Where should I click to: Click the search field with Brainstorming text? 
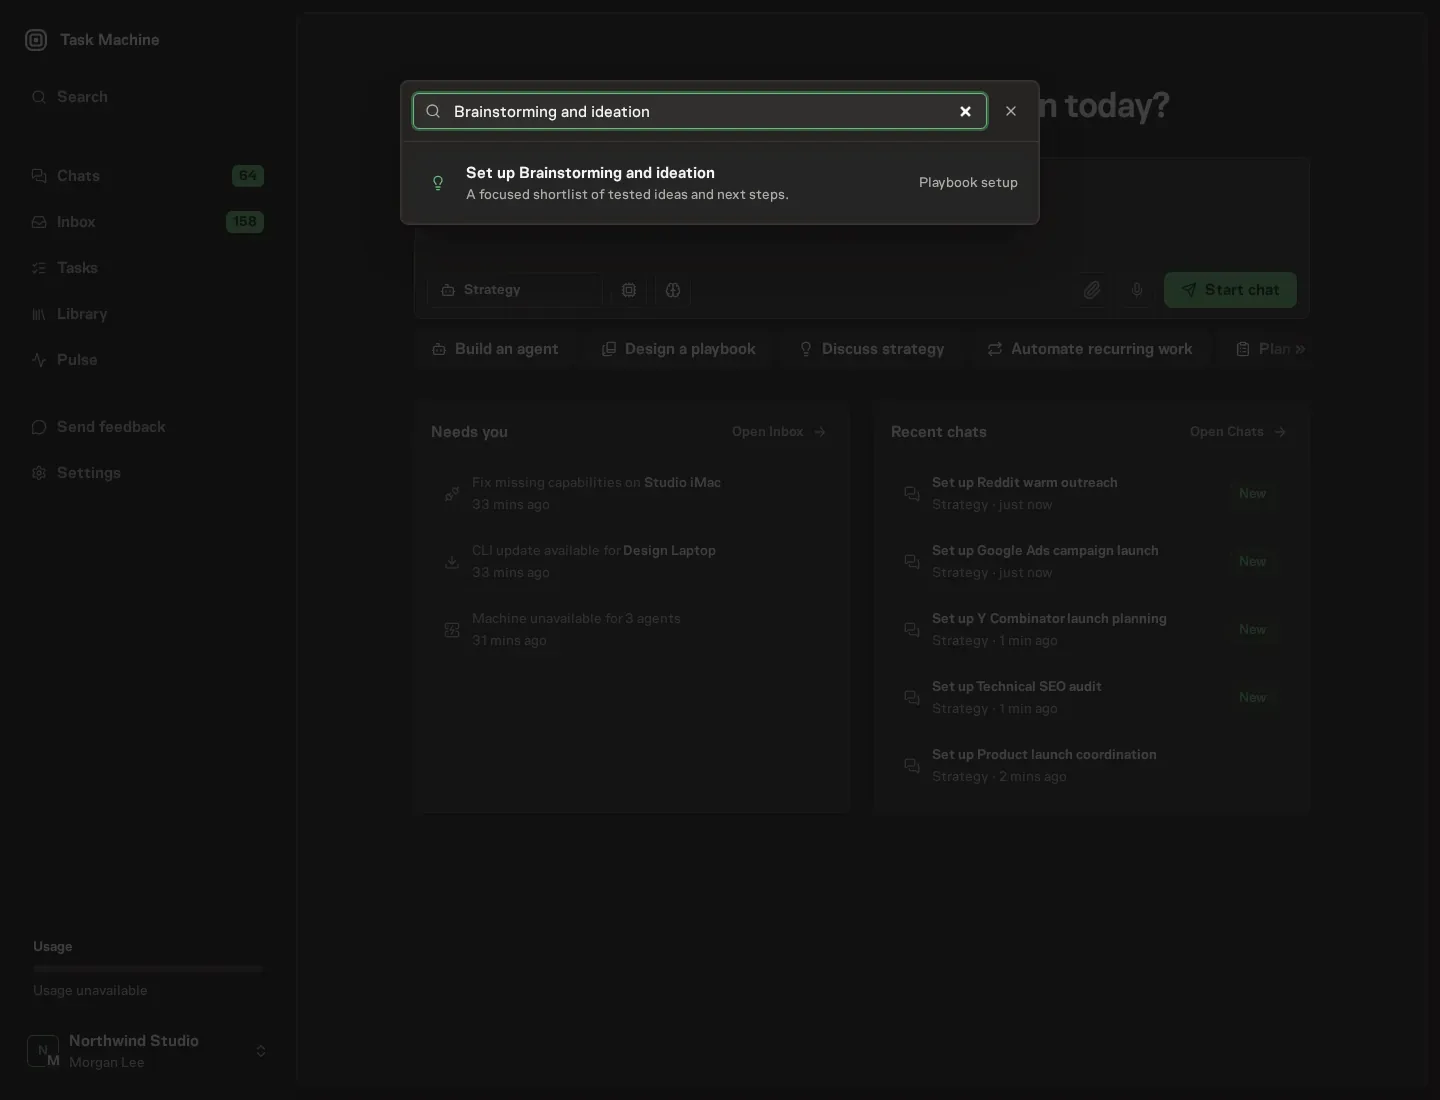tap(700, 111)
